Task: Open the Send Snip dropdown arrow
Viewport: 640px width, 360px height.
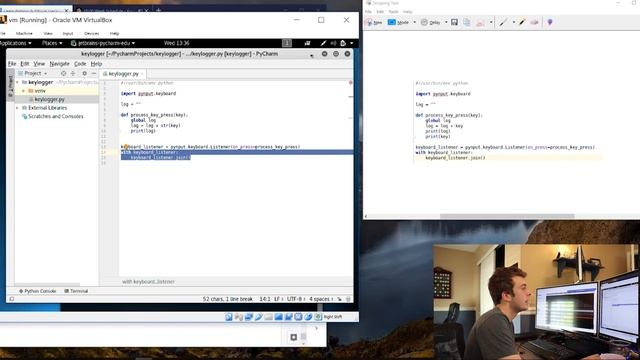Action: tap(491, 22)
